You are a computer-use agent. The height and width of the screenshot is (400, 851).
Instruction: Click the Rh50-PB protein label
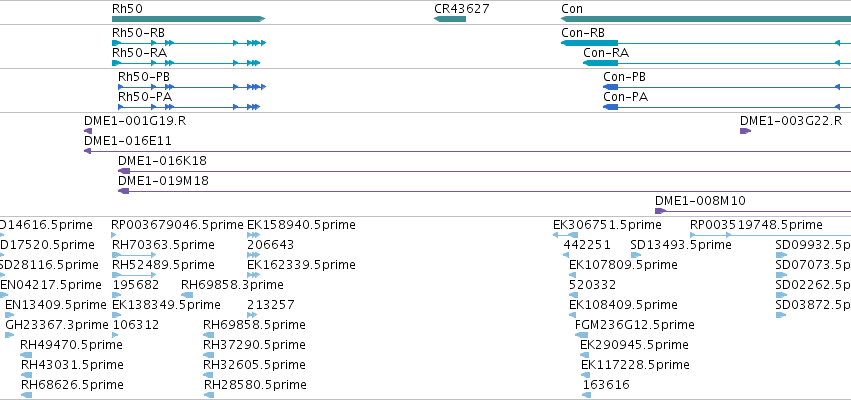144,77
